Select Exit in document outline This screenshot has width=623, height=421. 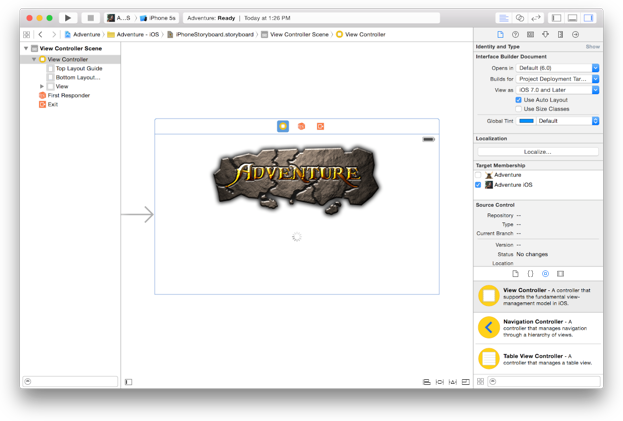point(48,104)
